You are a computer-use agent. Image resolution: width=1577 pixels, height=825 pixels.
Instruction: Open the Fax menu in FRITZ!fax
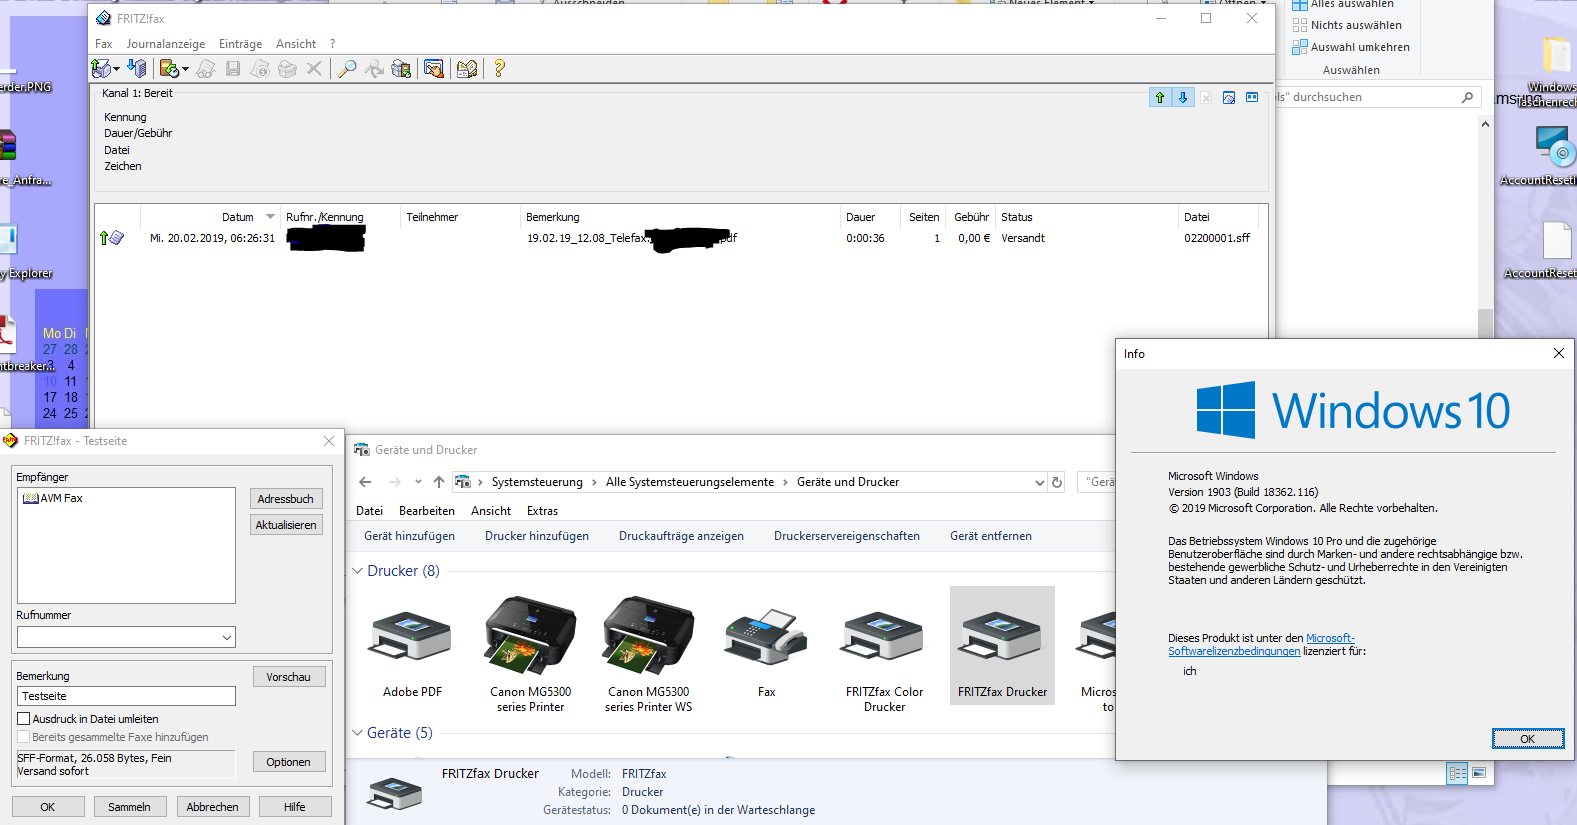point(104,44)
